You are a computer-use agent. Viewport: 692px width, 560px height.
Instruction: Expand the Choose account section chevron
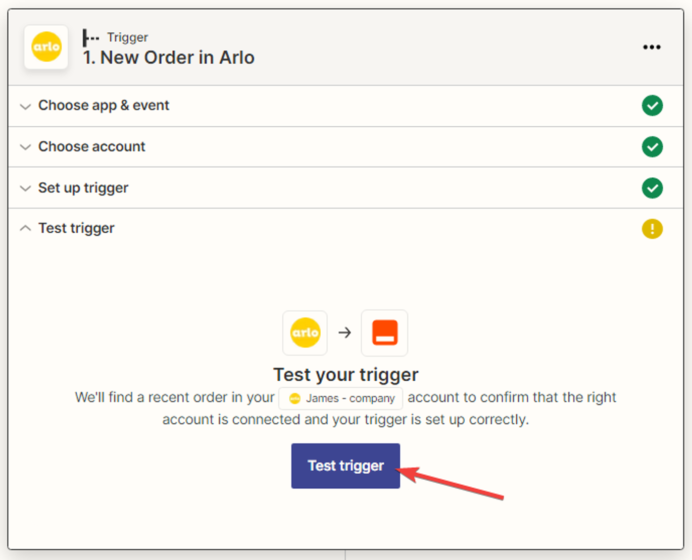coord(25,147)
